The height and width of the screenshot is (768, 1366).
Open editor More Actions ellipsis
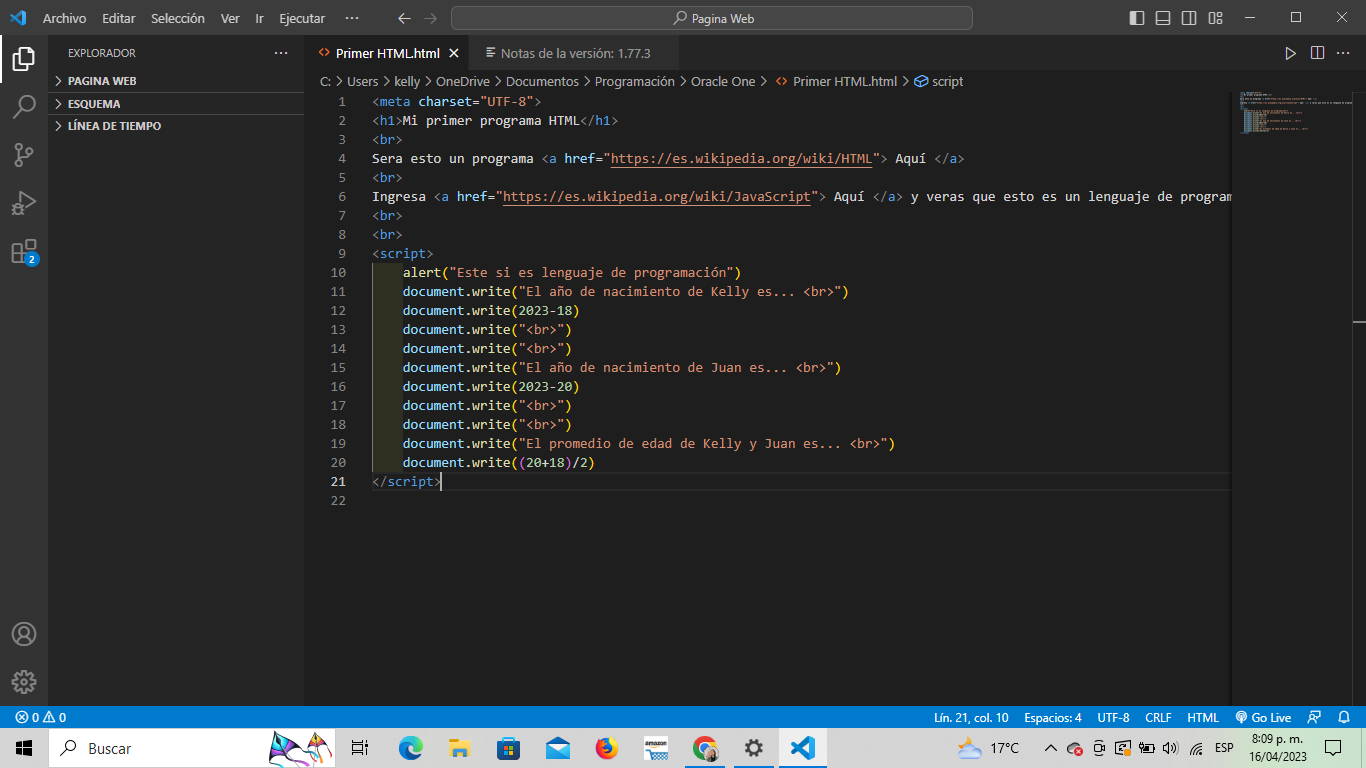click(1344, 53)
